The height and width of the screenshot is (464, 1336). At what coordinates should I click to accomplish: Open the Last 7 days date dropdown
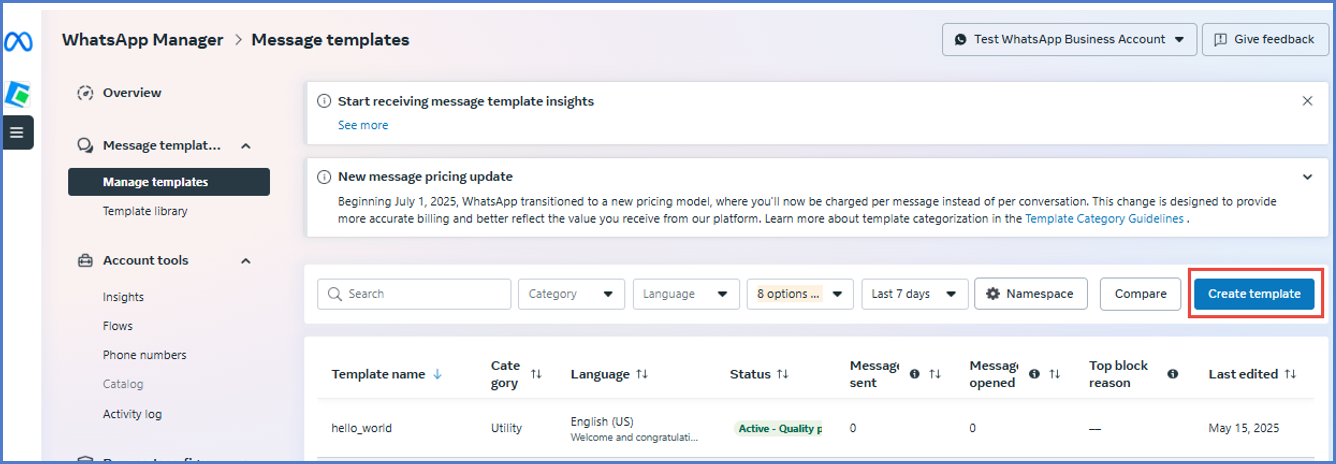[914, 294]
